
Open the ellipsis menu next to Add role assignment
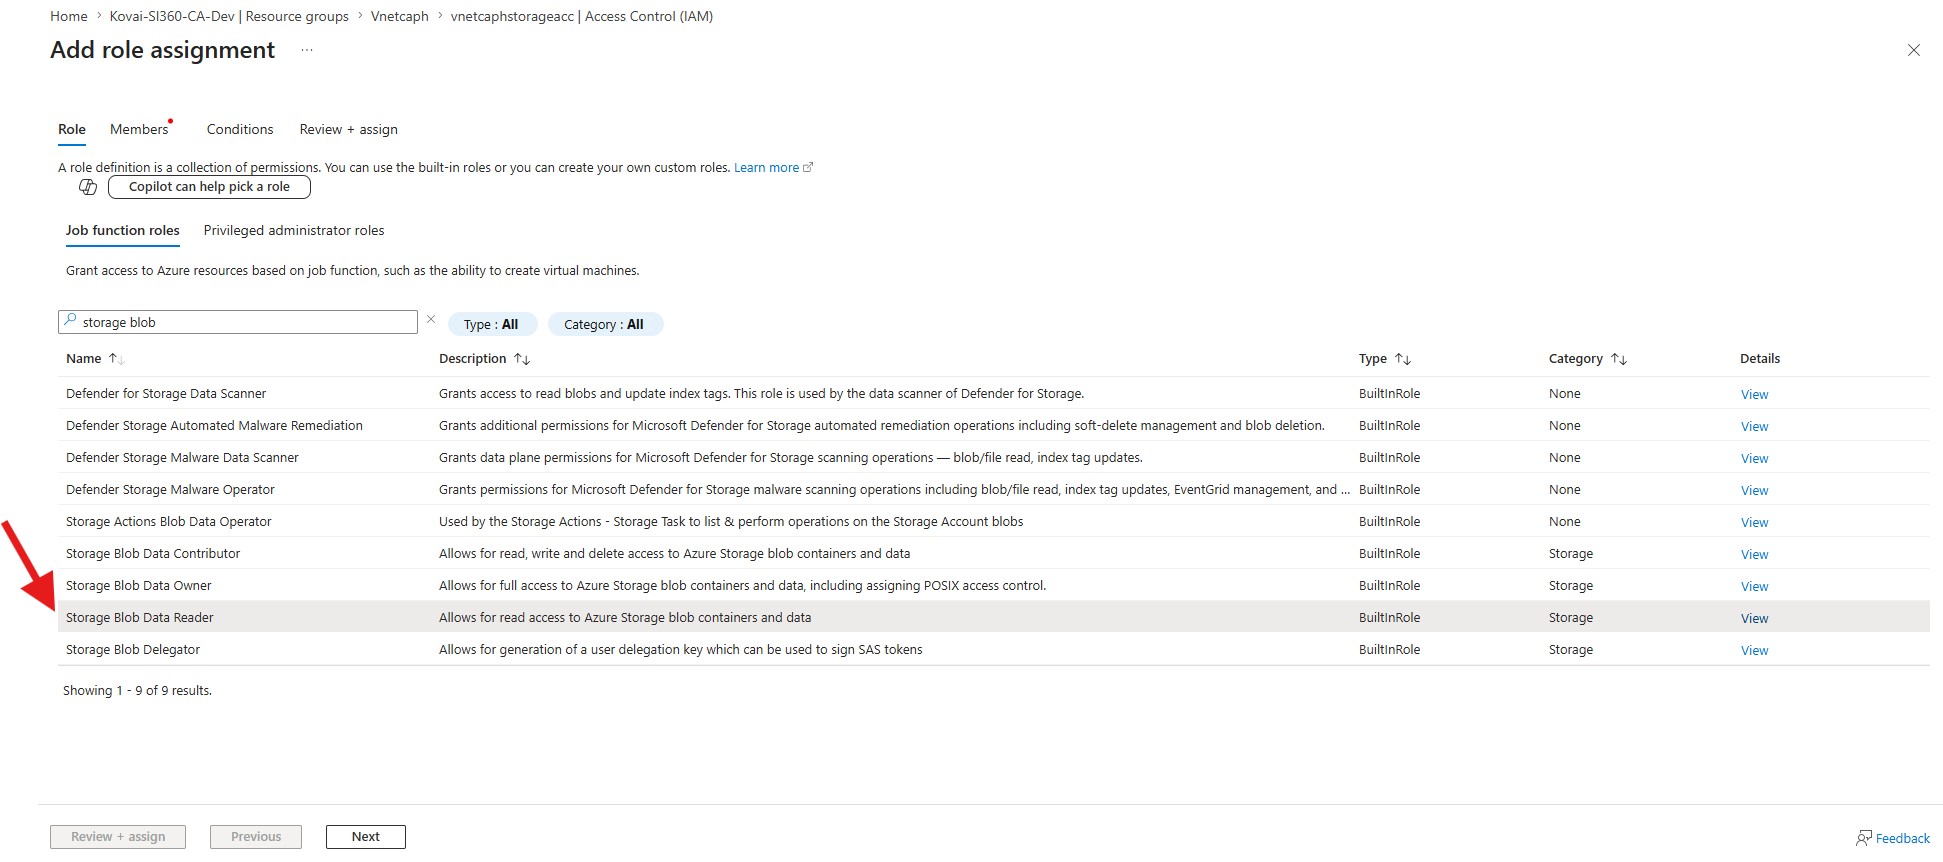click(307, 50)
